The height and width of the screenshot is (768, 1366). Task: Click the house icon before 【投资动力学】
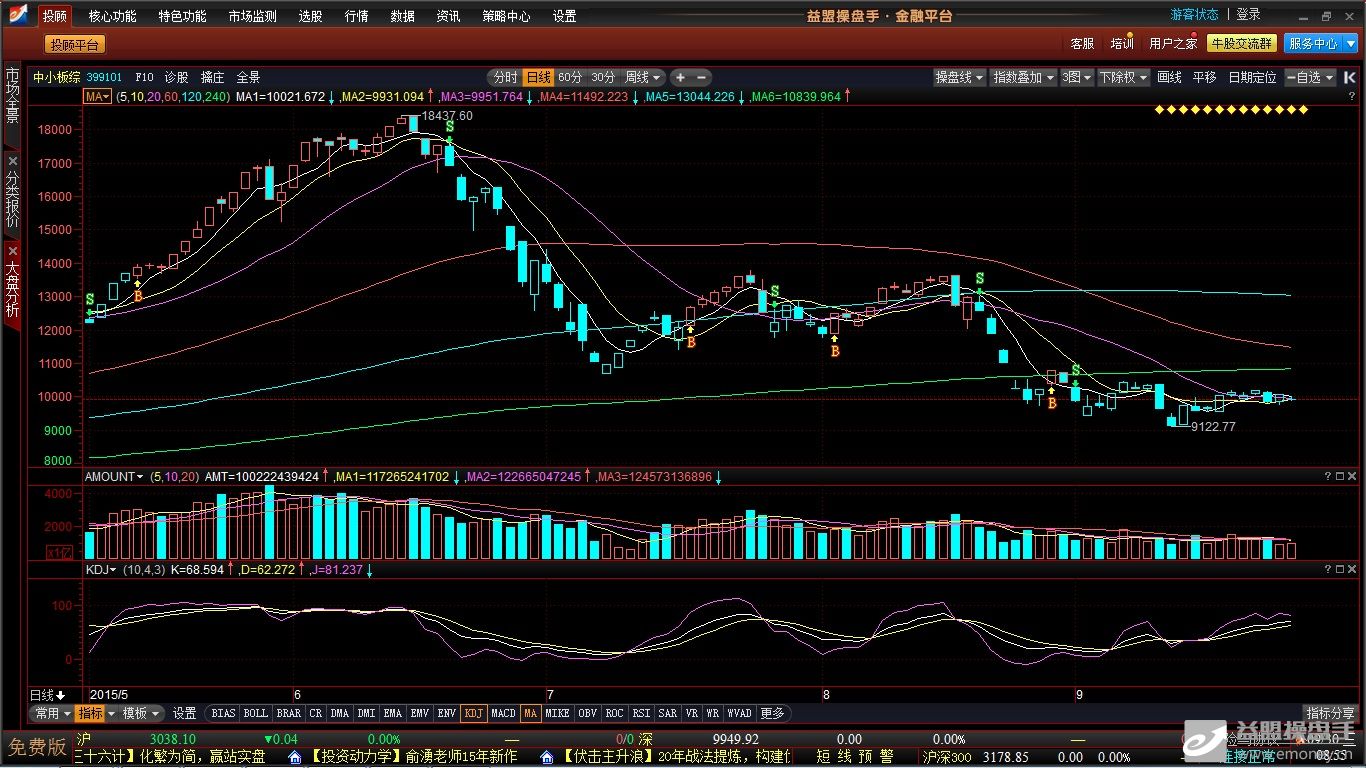click(295, 758)
